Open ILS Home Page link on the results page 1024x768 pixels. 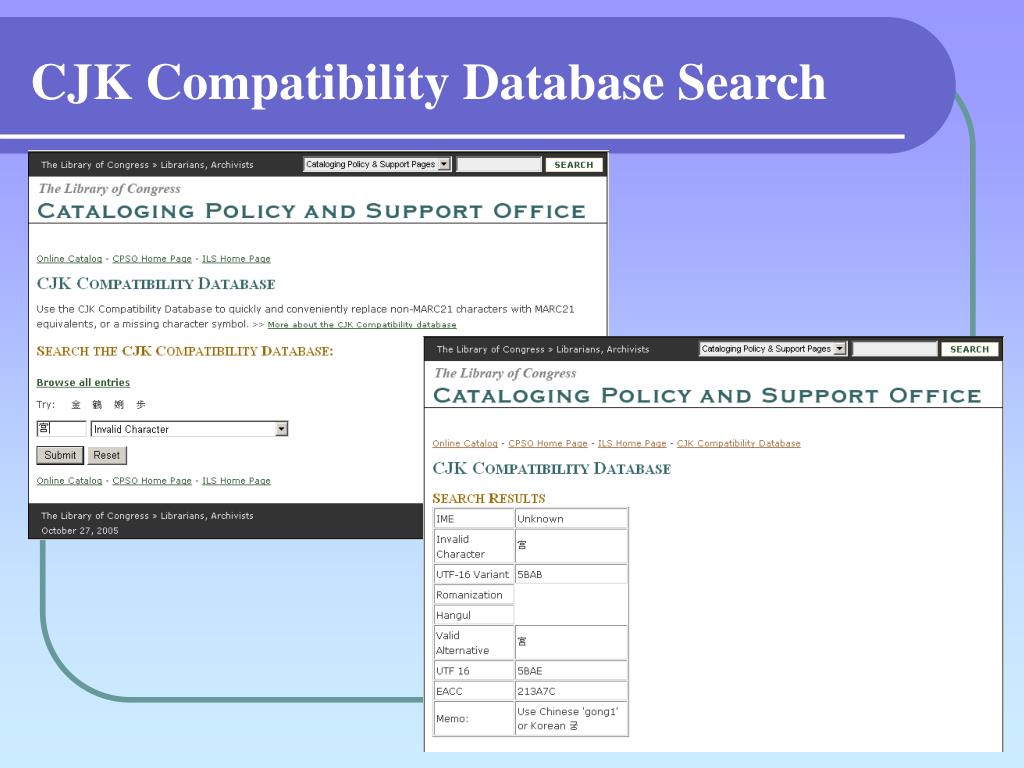click(x=632, y=443)
